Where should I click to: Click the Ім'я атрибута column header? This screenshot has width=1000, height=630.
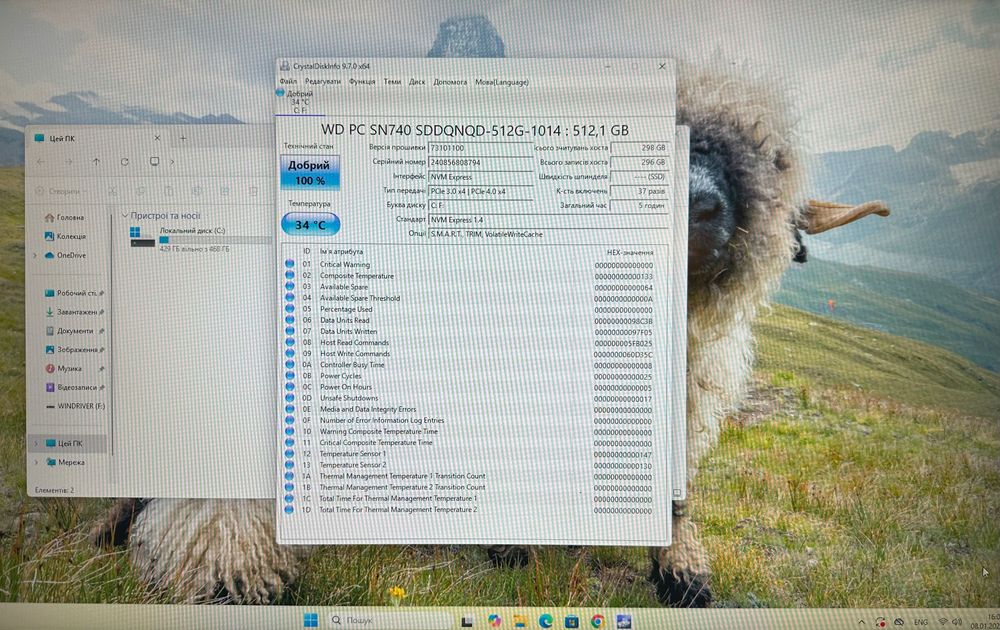coord(341,251)
